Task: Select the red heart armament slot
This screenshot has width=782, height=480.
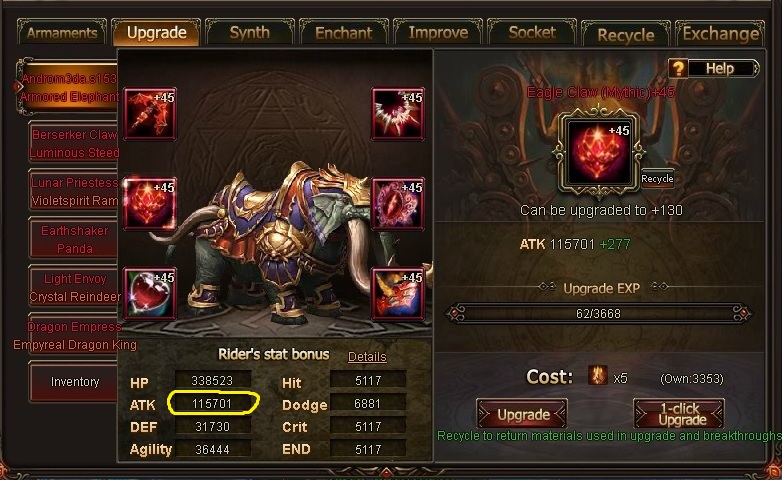Action: 150,293
